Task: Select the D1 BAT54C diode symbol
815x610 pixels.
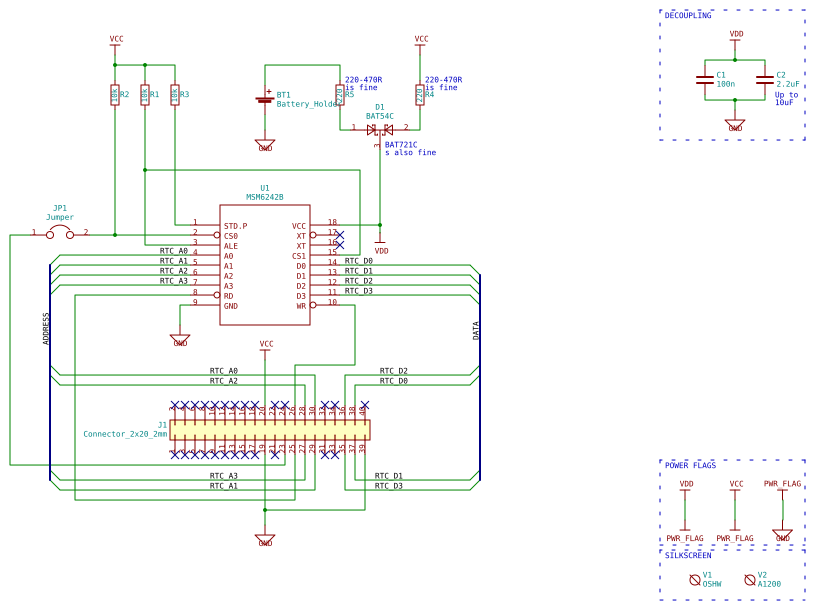Action: click(380, 129)
